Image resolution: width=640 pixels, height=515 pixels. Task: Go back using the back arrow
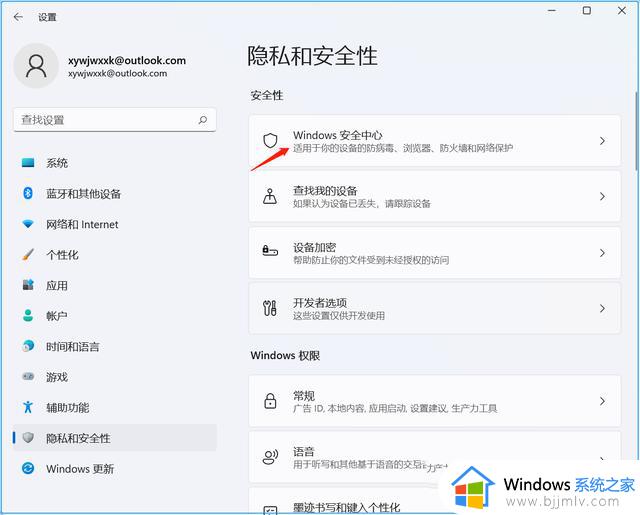click(18, 17)
